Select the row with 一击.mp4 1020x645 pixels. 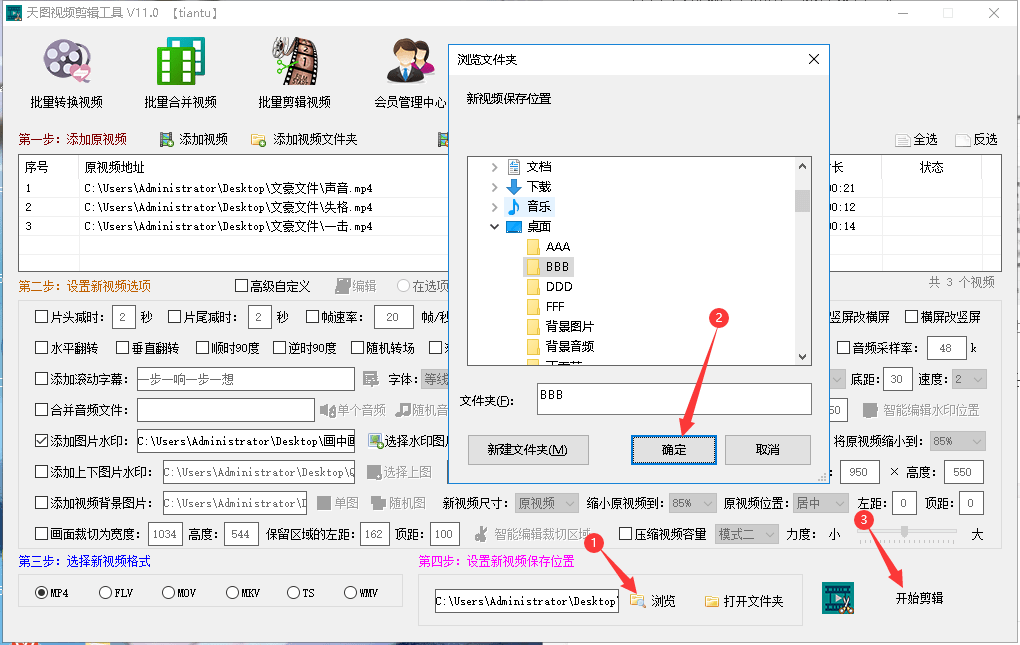234,226
